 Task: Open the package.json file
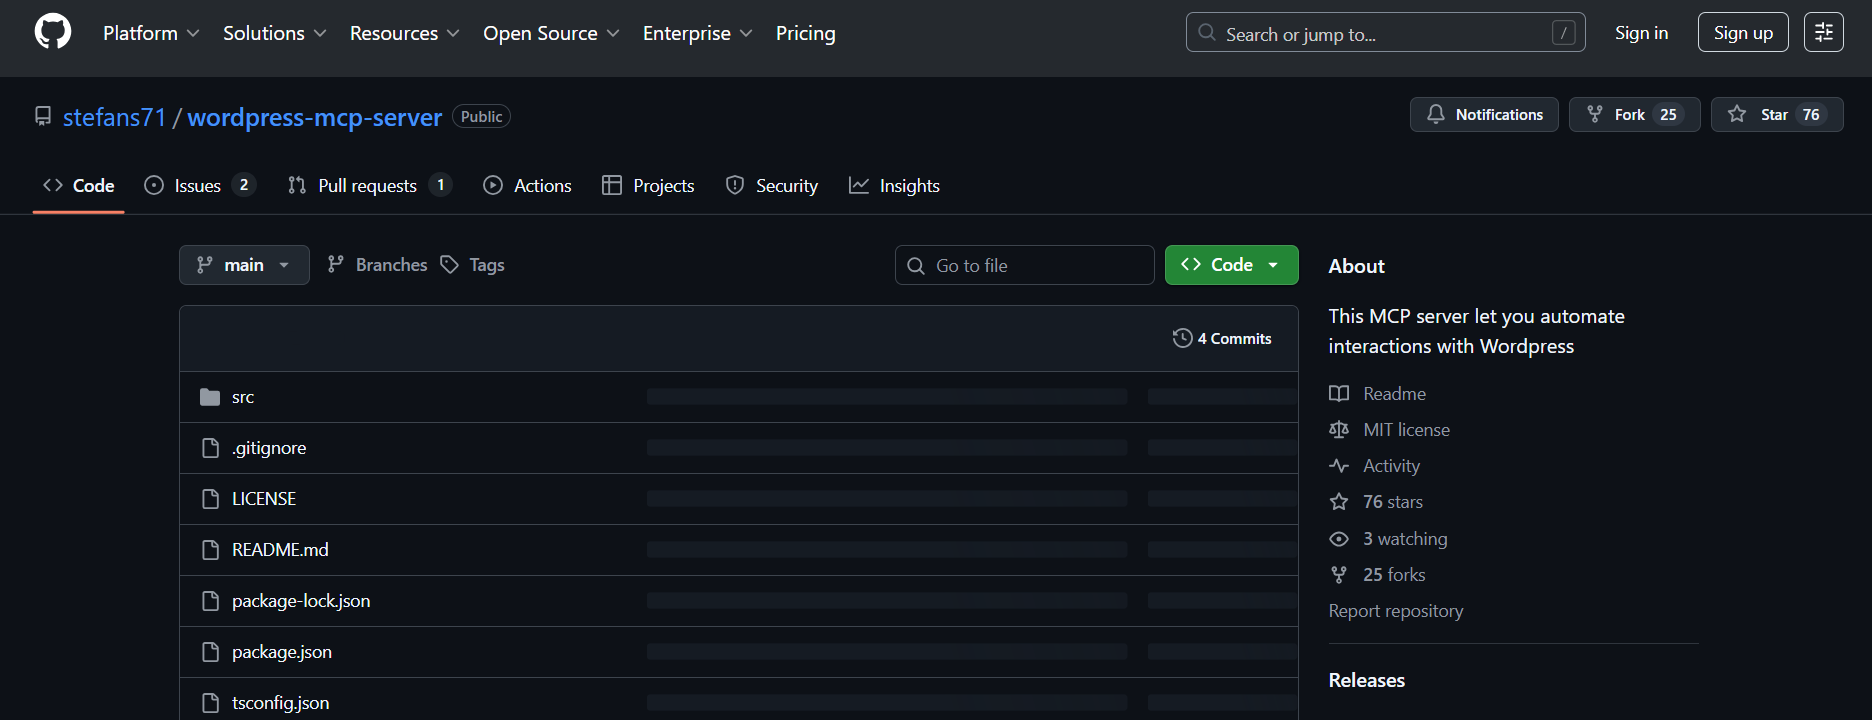282,652
